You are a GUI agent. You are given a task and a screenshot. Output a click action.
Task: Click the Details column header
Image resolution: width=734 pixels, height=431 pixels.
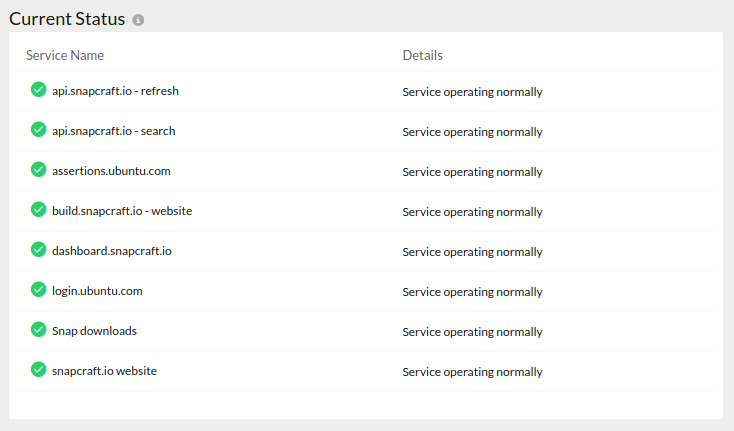click(x=422, y=55)
